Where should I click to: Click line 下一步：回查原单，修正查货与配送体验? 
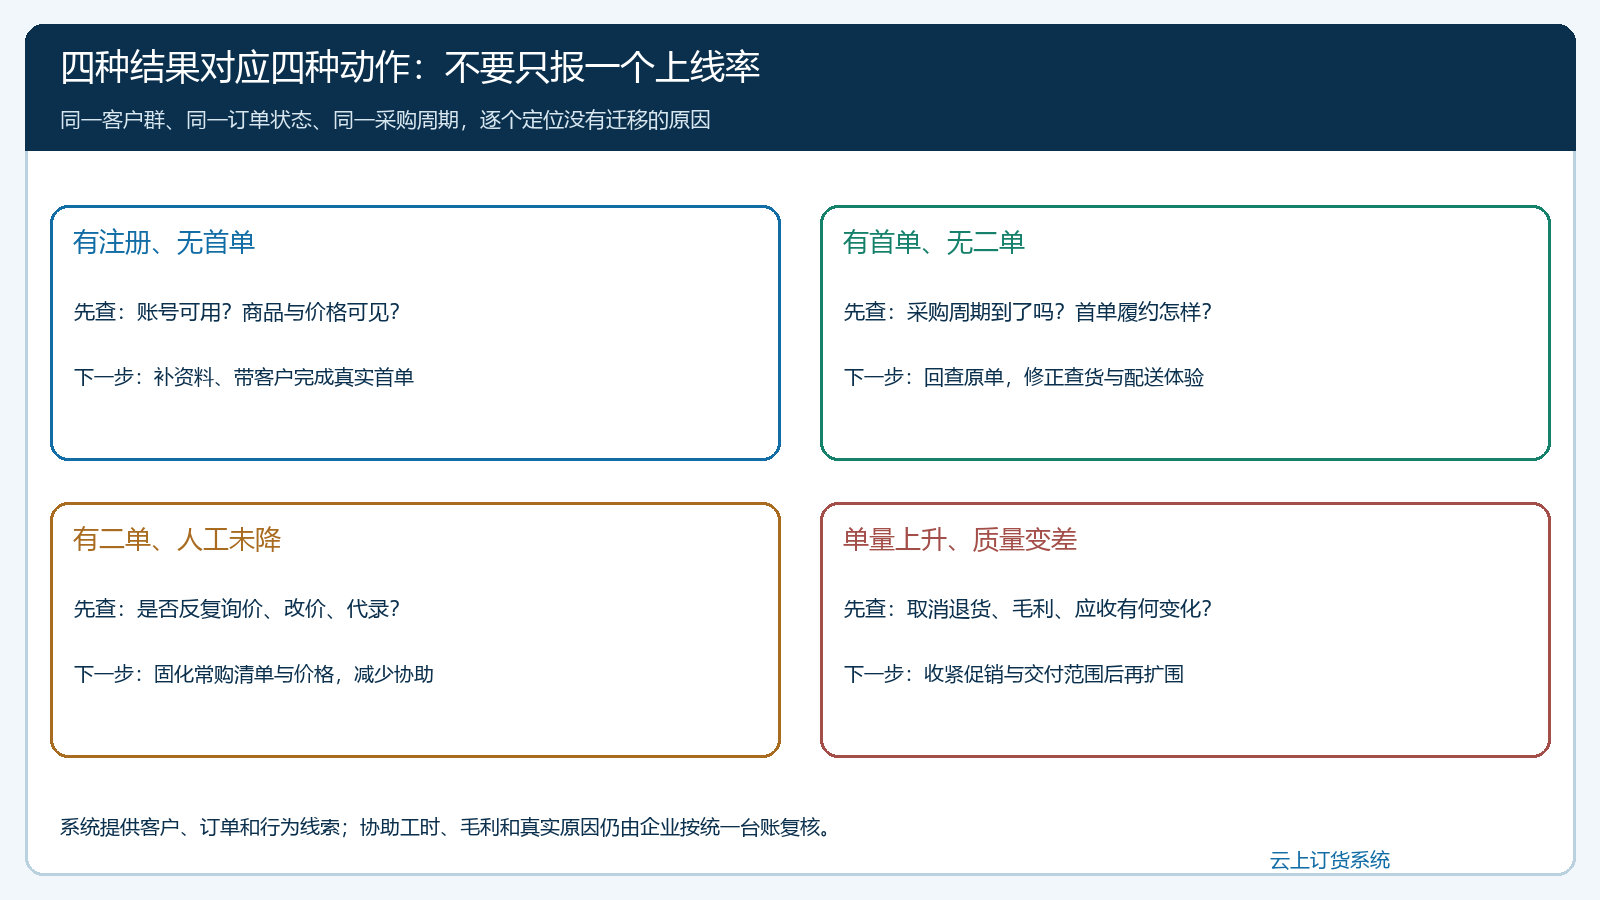coord(1024,377)
